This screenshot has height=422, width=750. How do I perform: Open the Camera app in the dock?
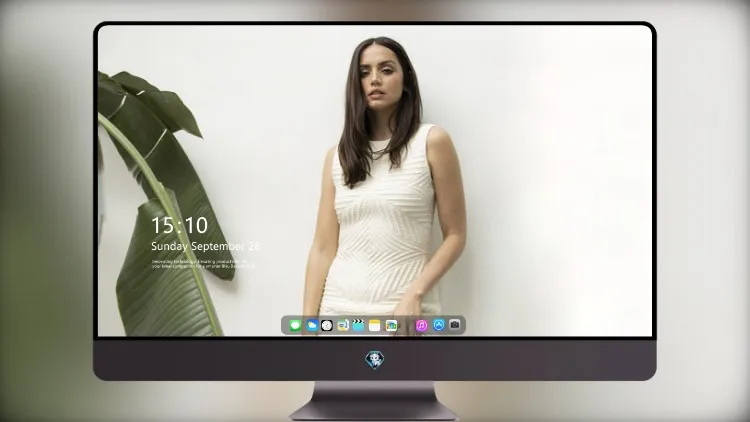pos(455,325)
